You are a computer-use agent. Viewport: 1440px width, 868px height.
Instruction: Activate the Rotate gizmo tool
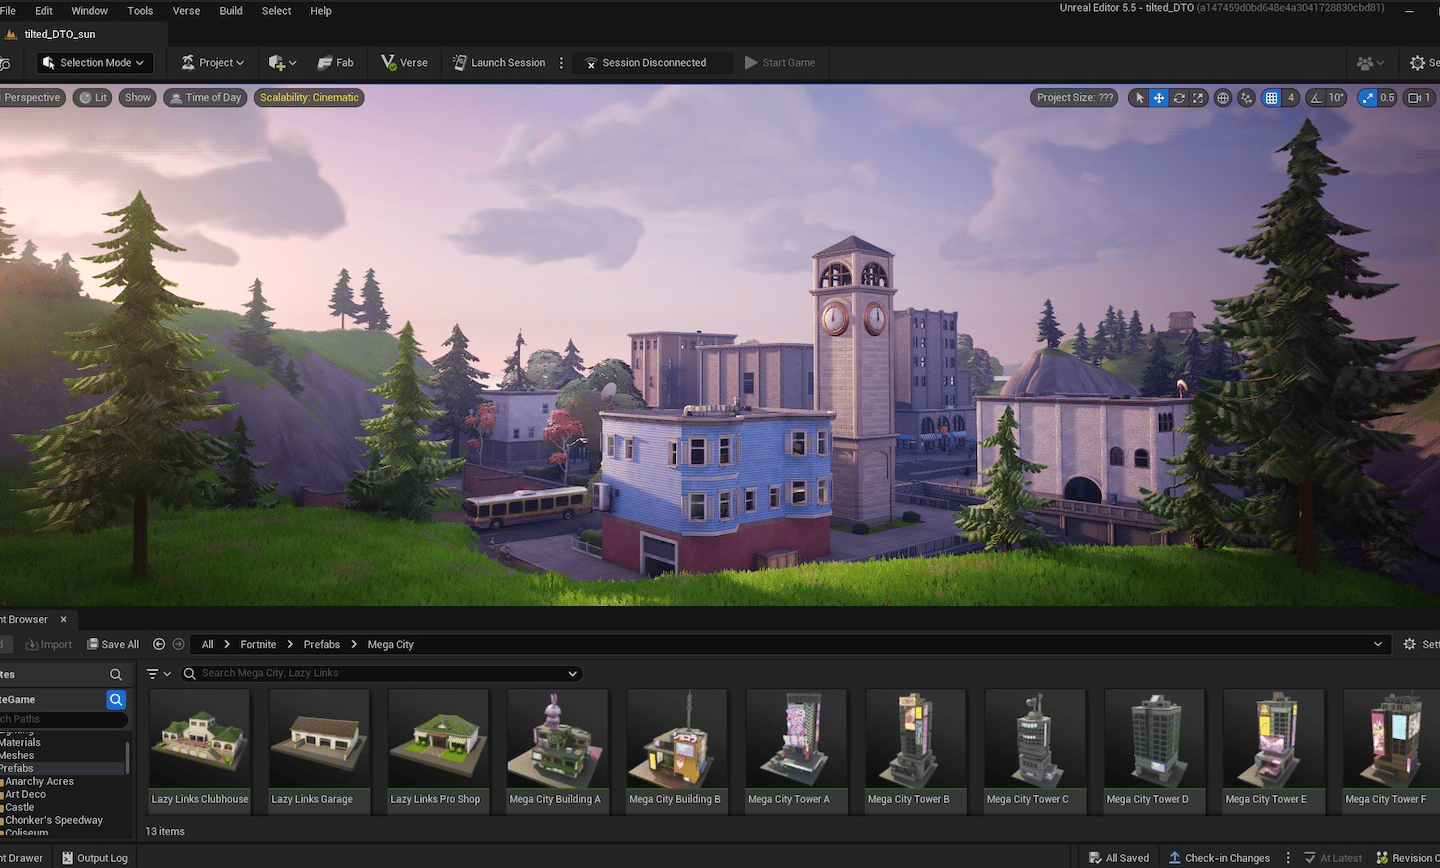tap(1179, 98)
